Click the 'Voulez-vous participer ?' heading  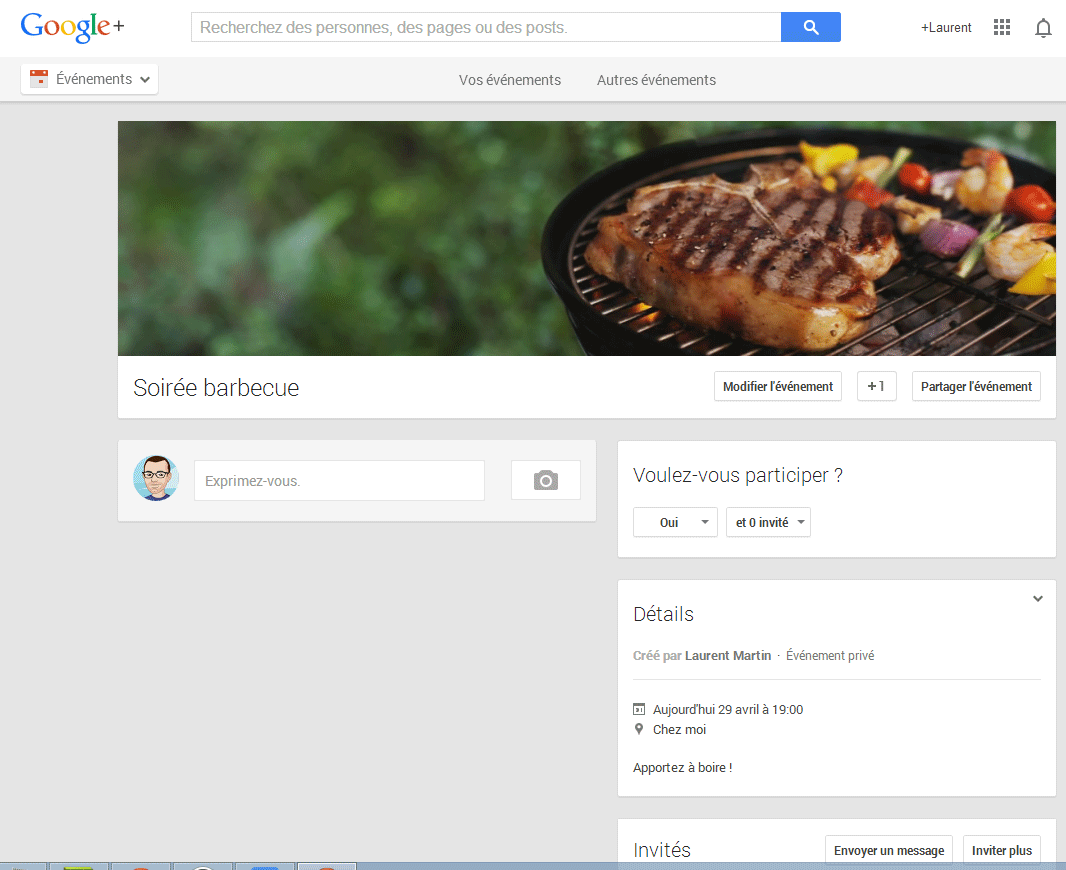(x=738, y=475)
